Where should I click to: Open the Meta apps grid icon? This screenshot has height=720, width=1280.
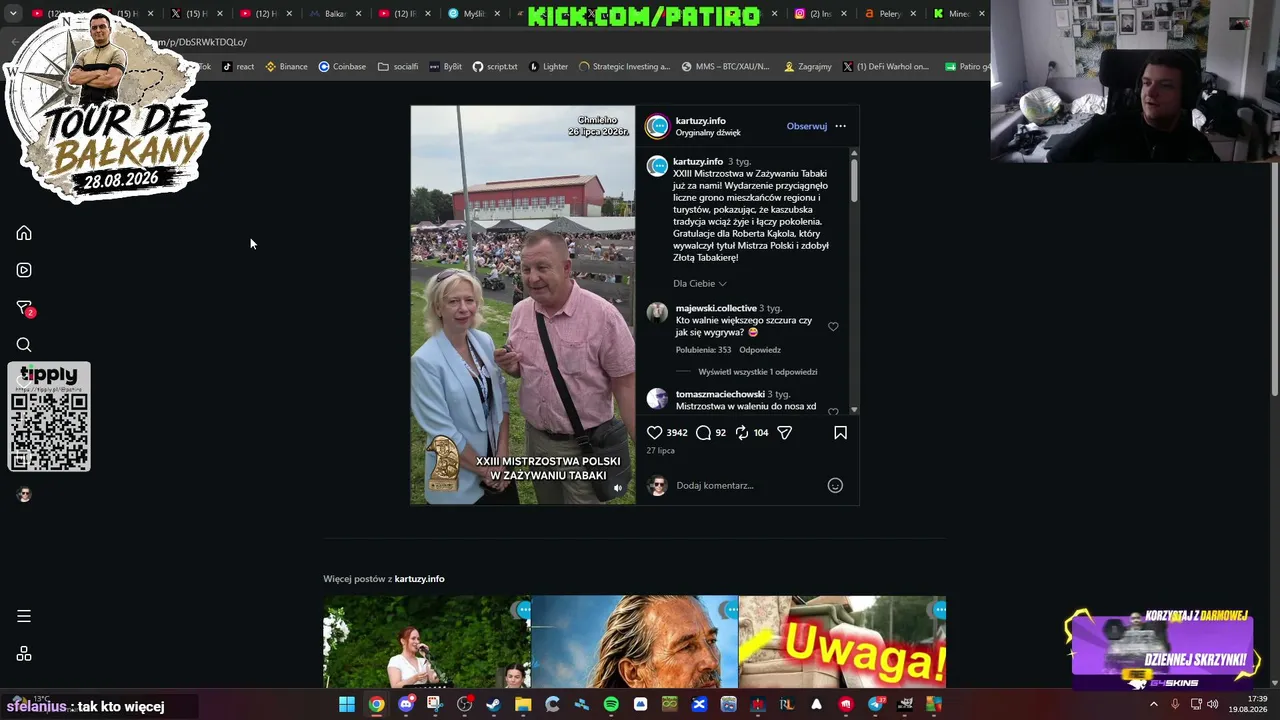tap(24, 654)
